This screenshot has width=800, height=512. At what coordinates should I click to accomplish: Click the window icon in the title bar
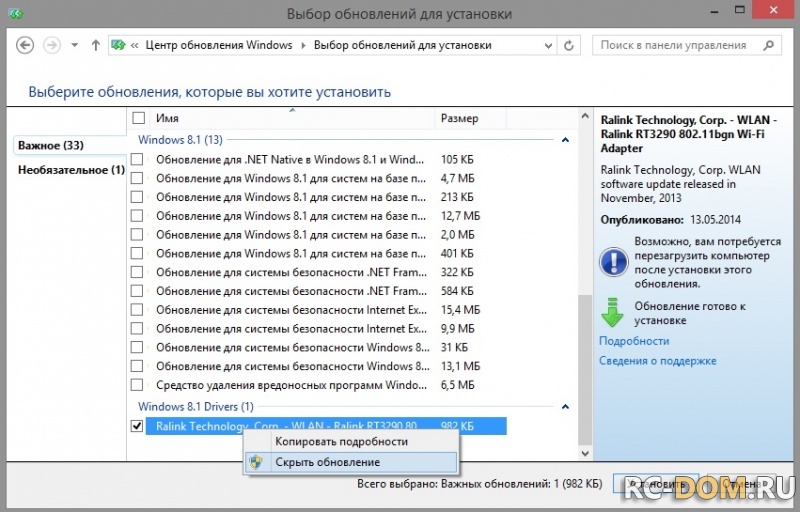[15, 13]
